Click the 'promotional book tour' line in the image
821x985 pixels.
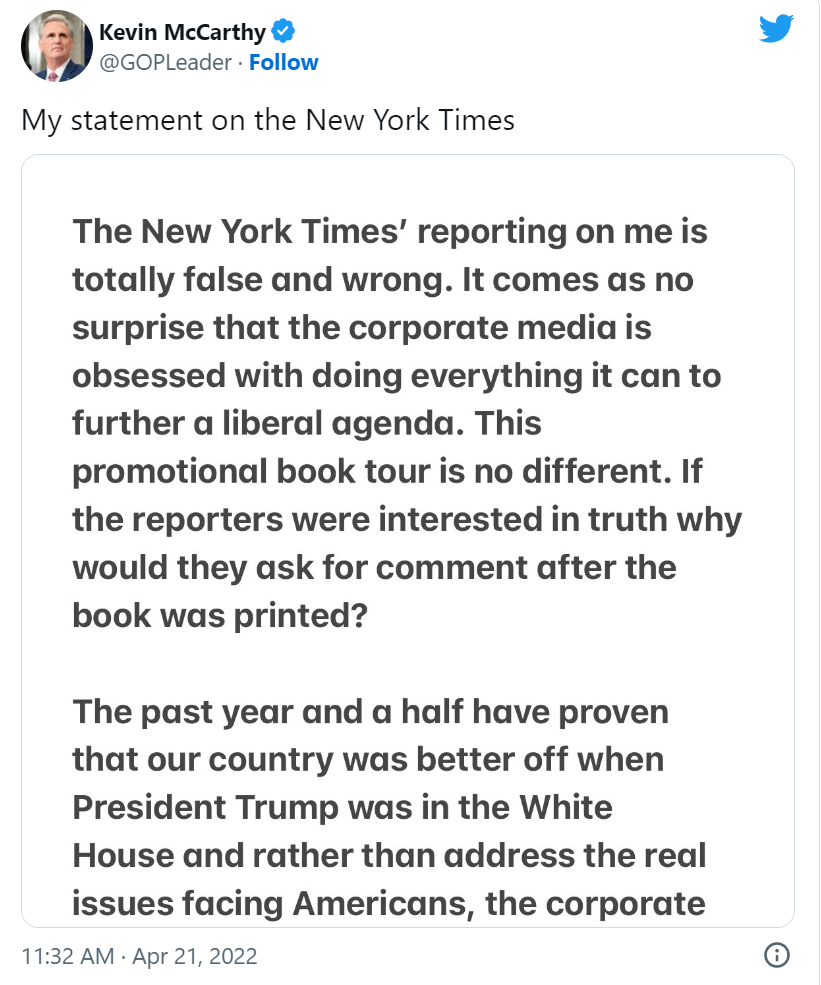(x=388, y=471)
